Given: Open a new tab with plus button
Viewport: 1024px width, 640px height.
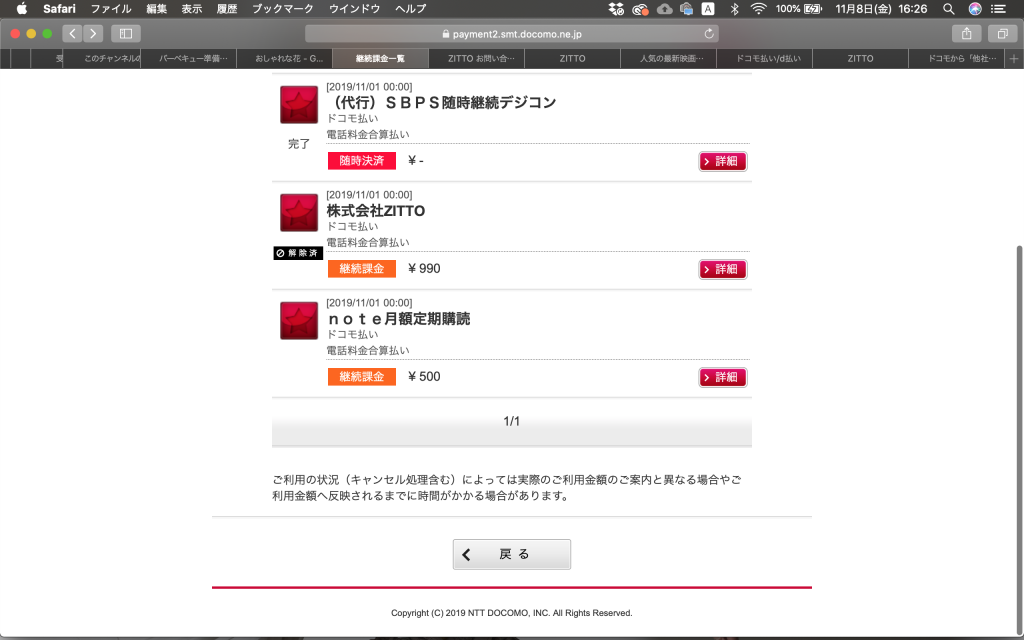Looking at the screenshot, I should pyautogui.click(x=1014, y=59).
